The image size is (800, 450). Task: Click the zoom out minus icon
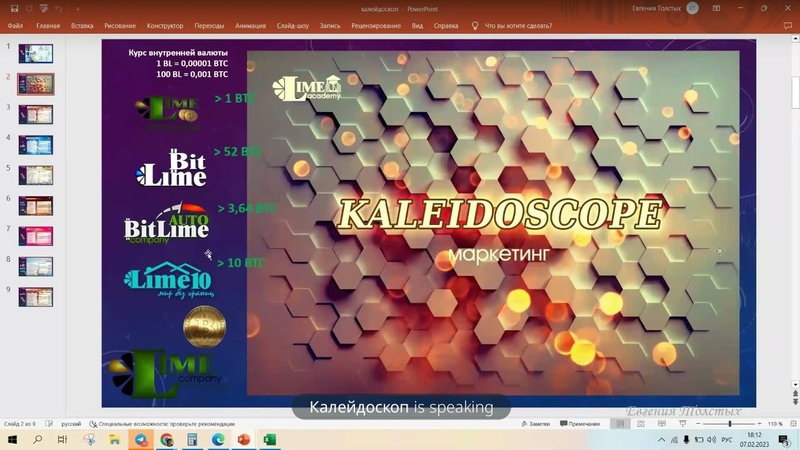click(697, 424)
